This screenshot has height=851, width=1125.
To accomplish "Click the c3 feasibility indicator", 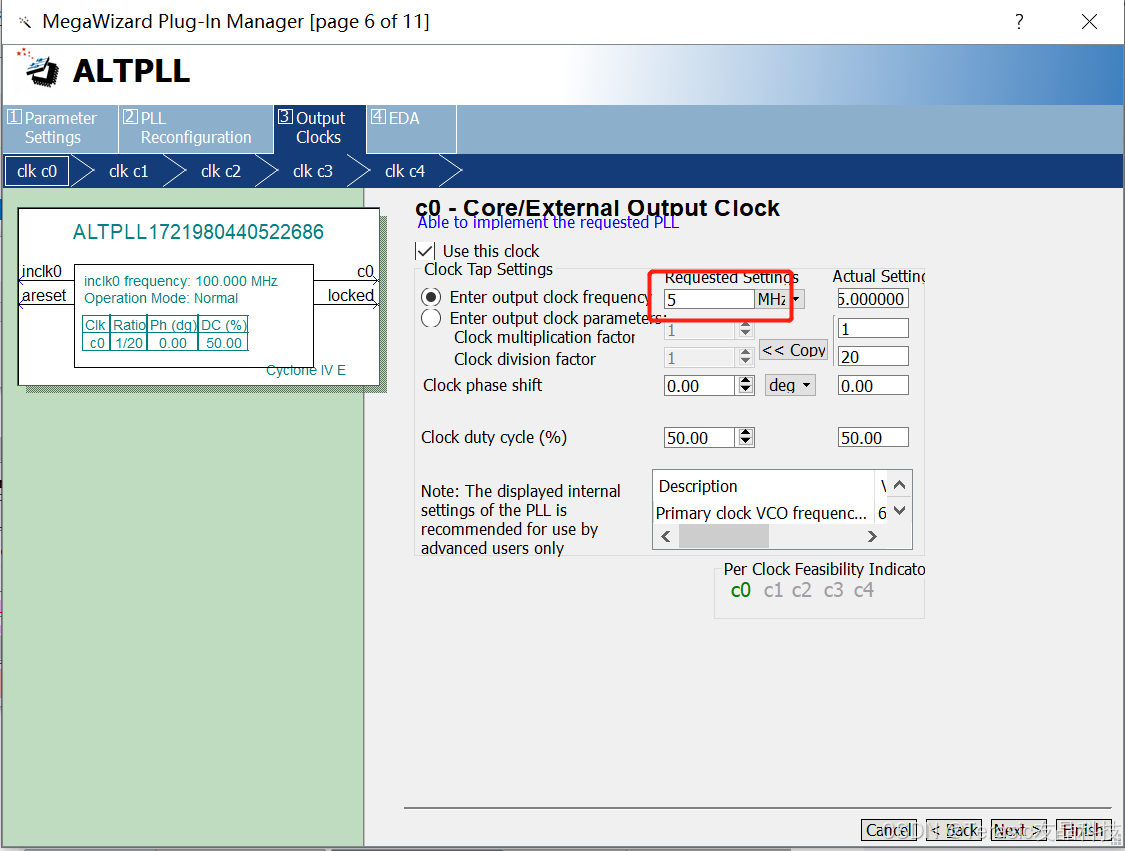I will coord(833,591).
